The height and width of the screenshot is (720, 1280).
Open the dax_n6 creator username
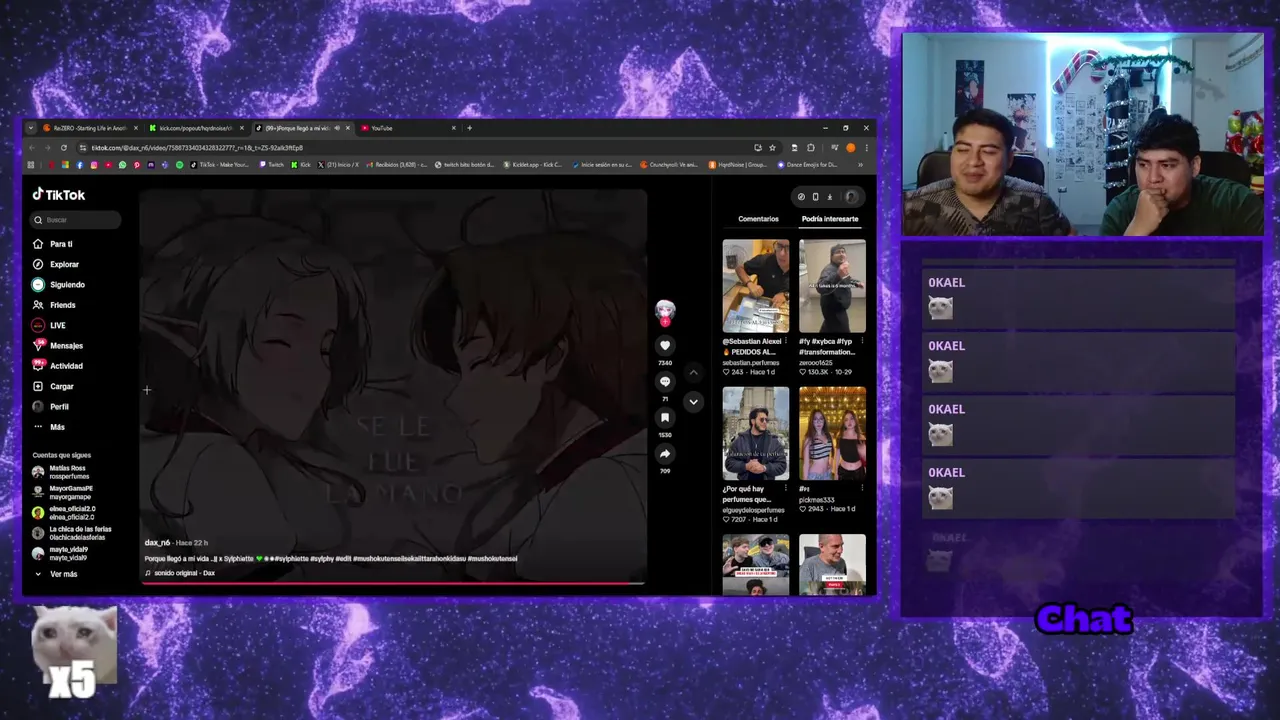157,543
